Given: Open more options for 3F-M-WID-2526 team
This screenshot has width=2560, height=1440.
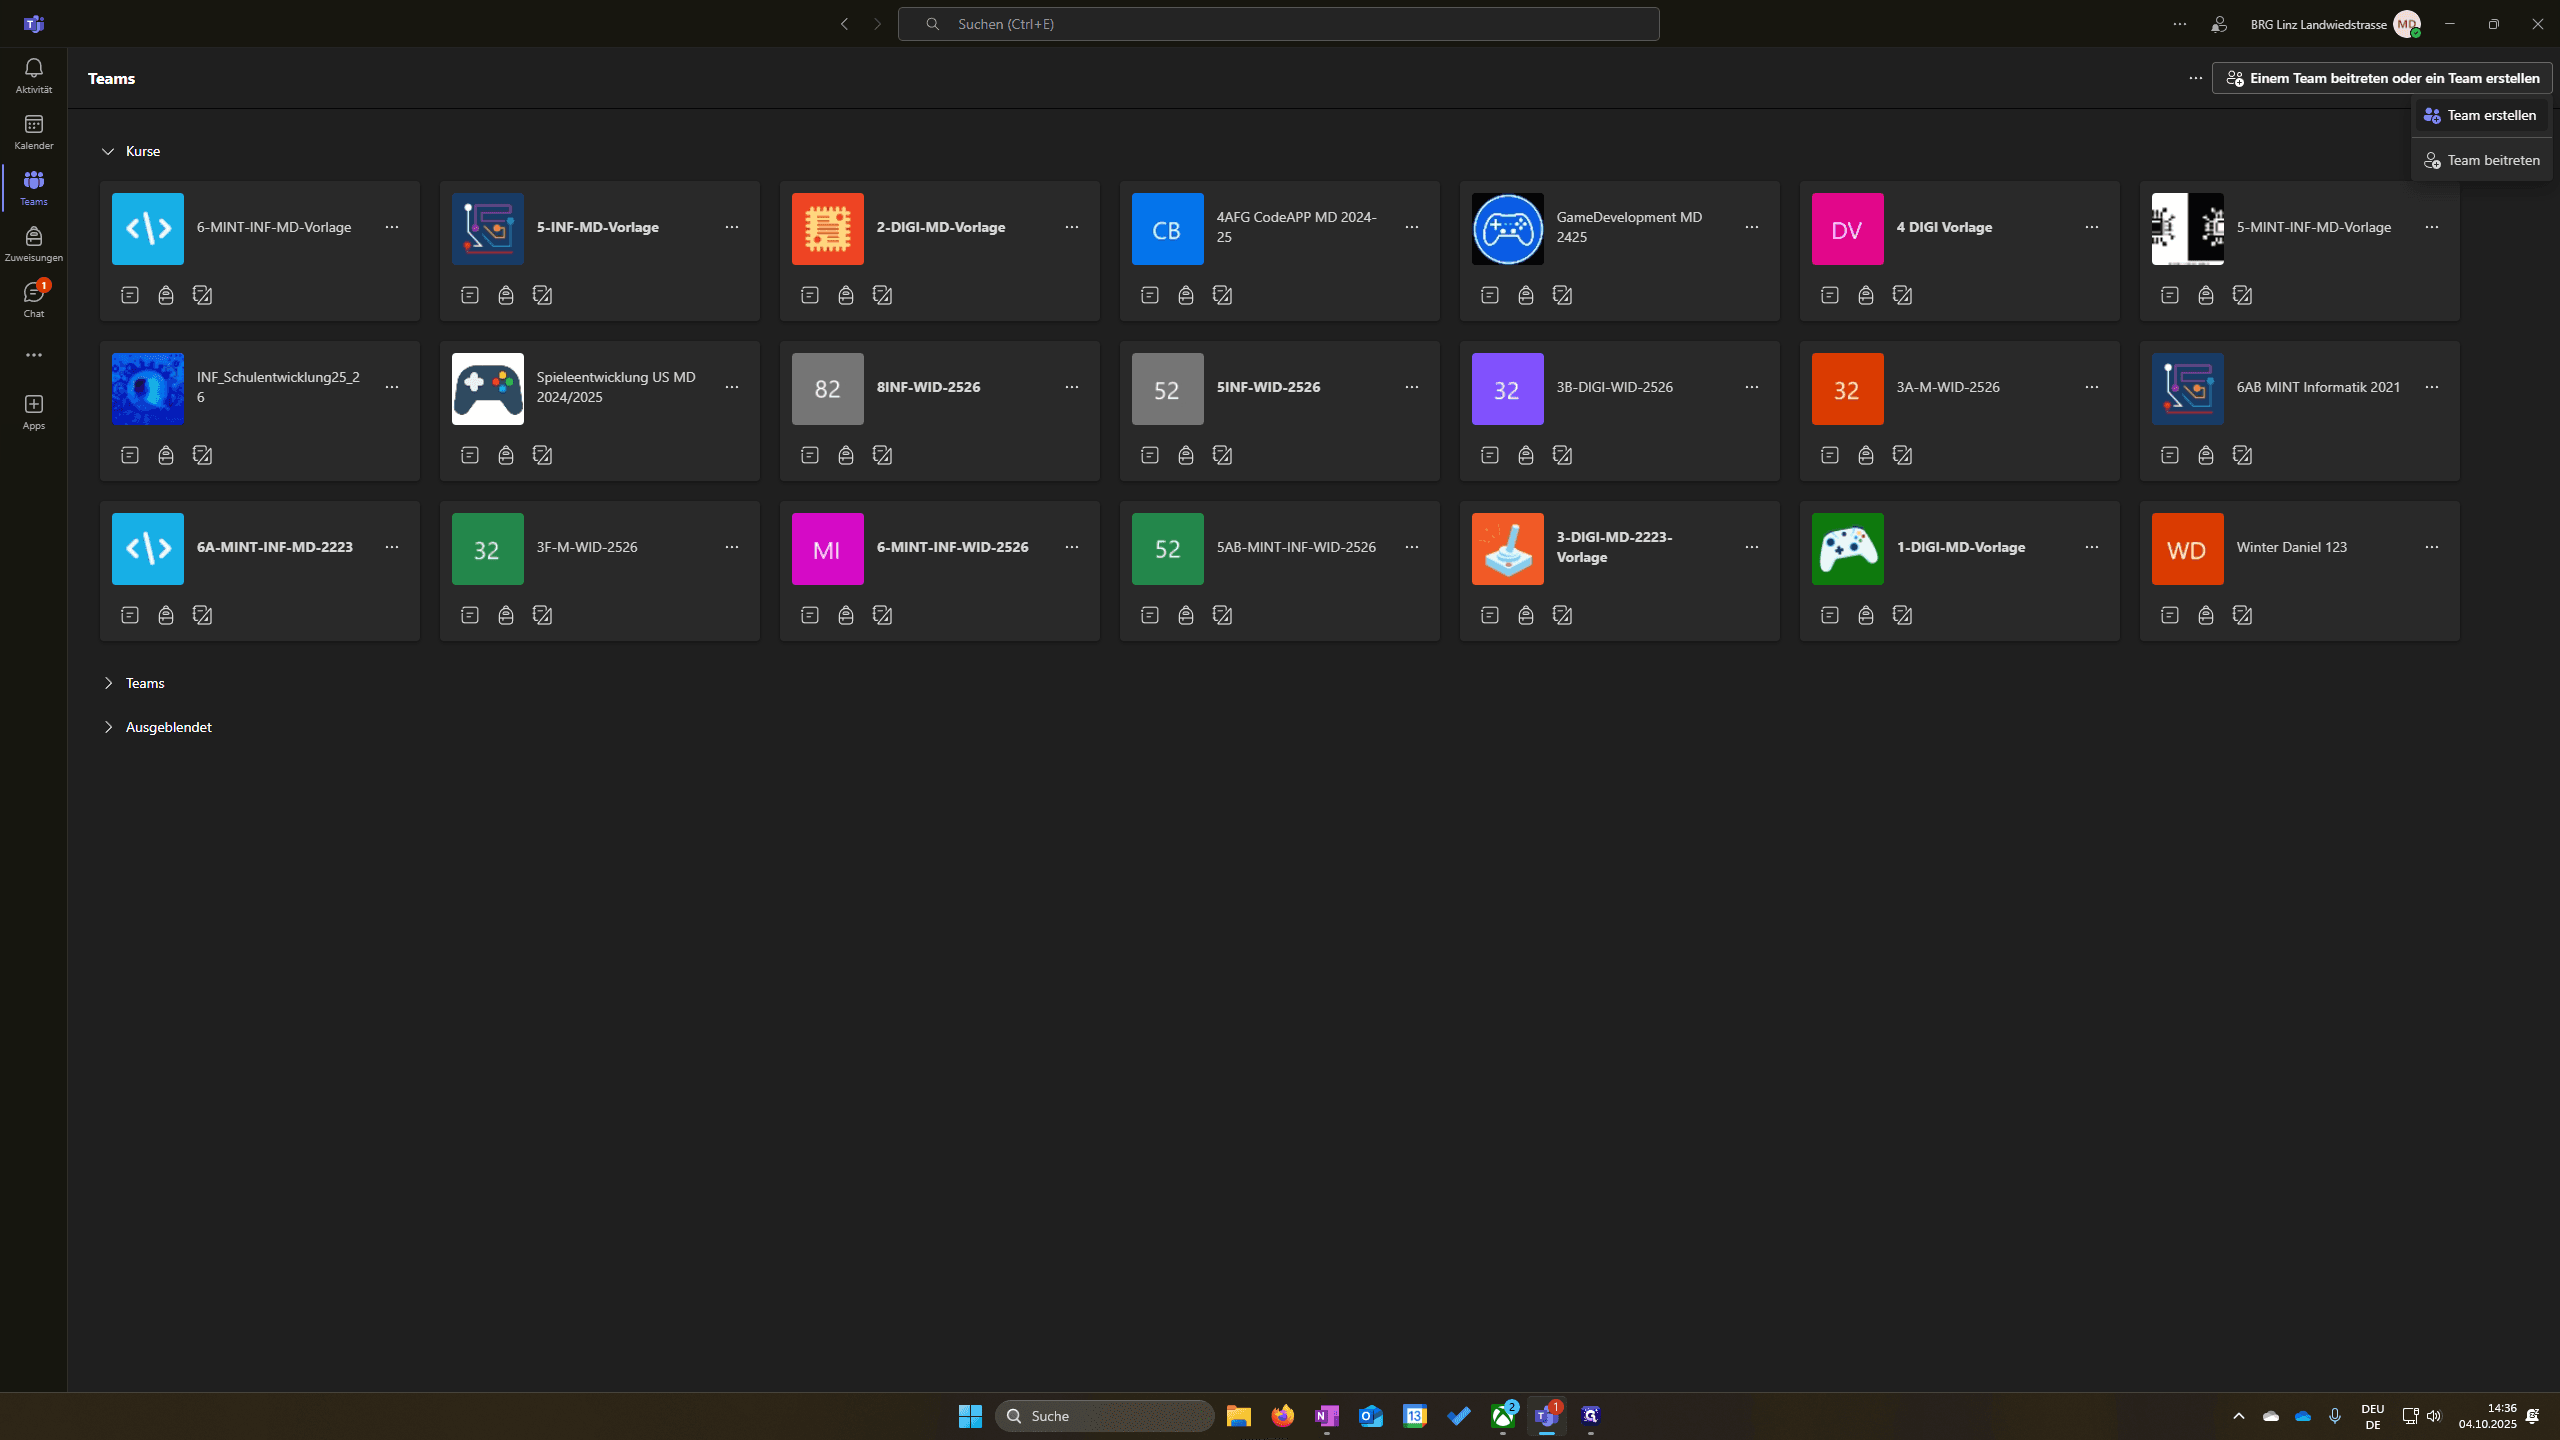Looking at the screenshot, I should coord(732,547).
